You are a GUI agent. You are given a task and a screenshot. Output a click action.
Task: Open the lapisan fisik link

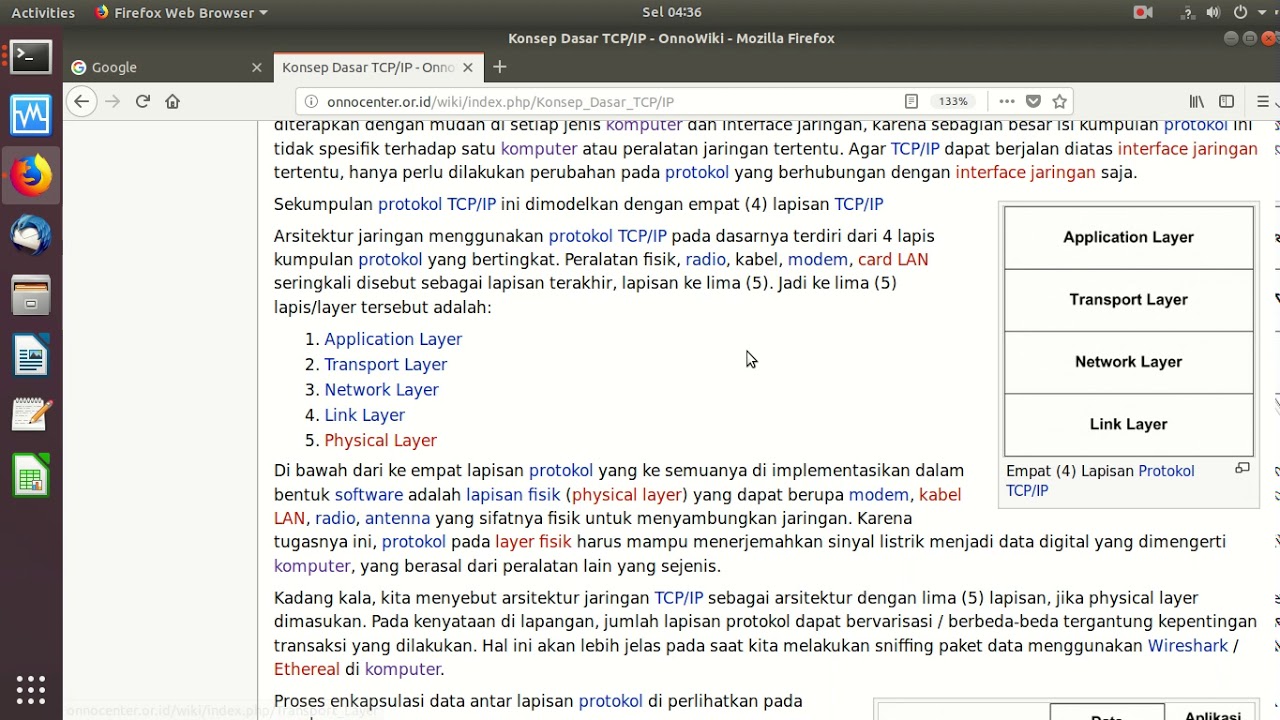513,495
